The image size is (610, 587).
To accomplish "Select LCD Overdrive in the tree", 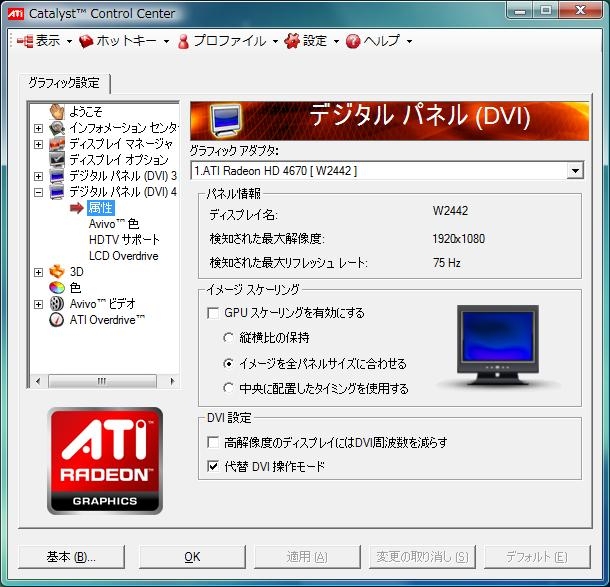I will 124,256.
